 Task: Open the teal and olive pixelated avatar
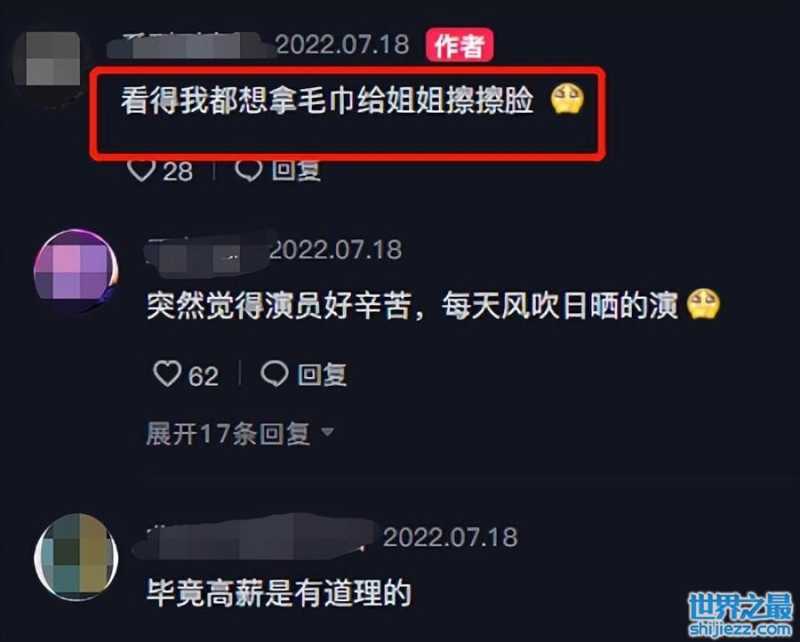click(77, 556)
